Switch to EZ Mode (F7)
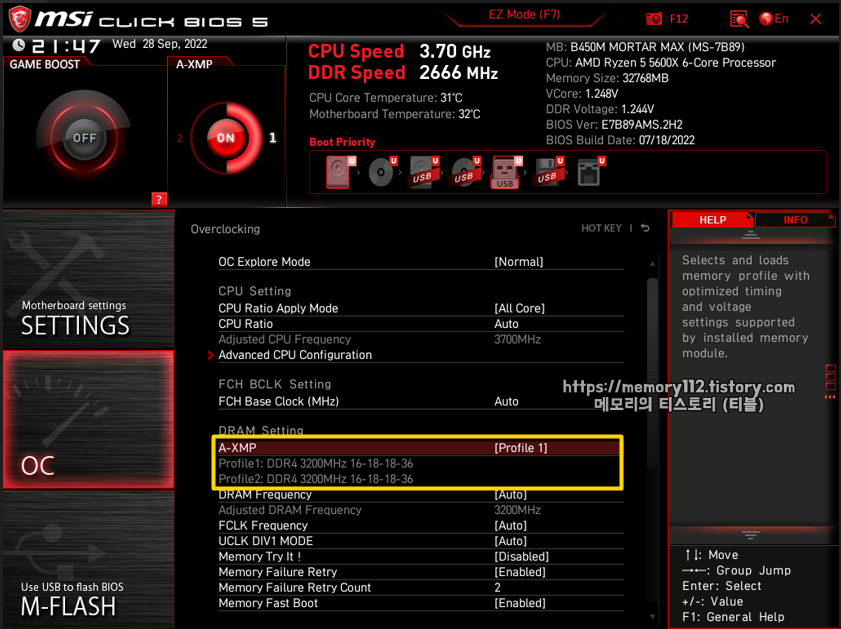 pyautogui.click(x=524, y=15)
